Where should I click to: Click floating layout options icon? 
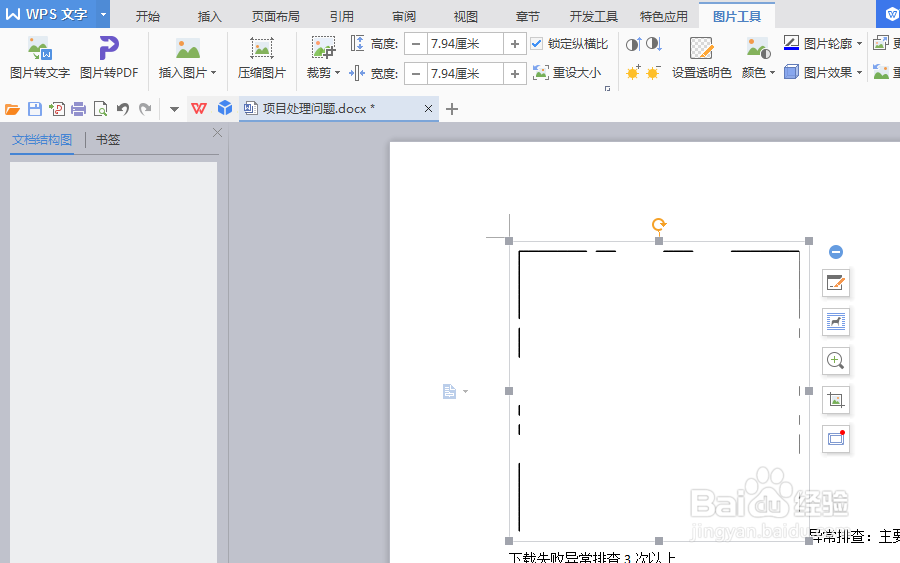click(836, 322)
